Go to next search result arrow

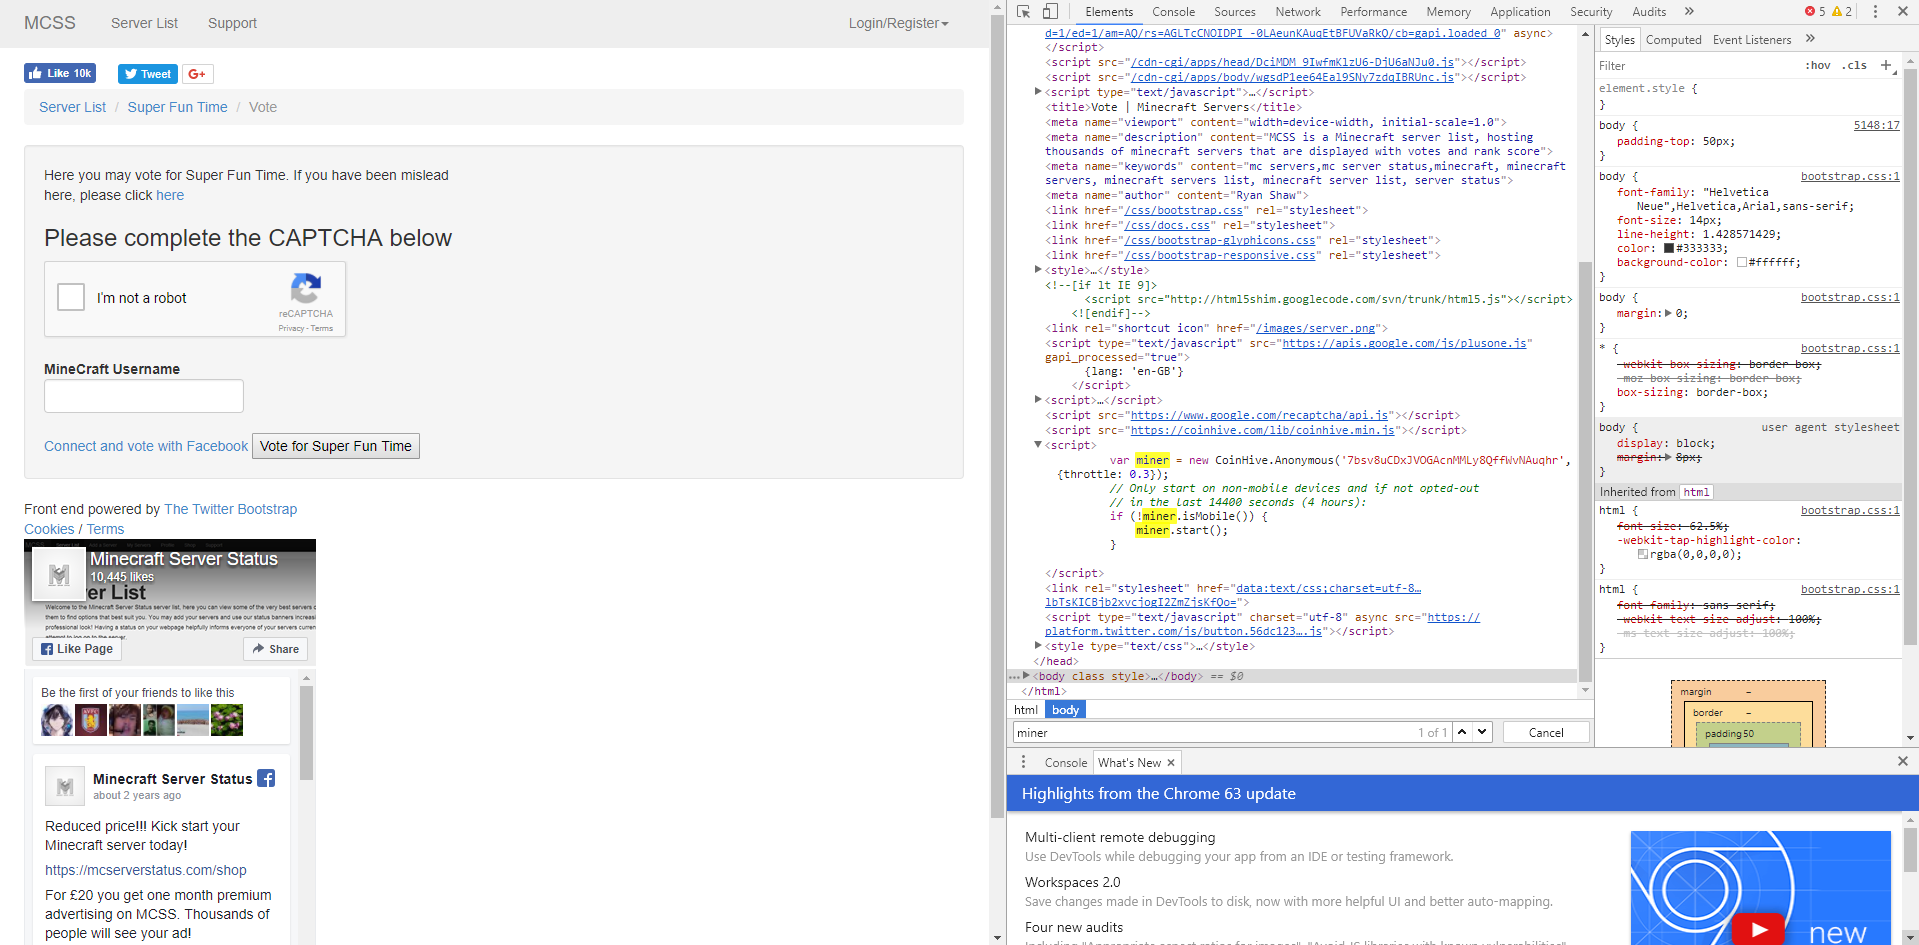coord(1482,732)
